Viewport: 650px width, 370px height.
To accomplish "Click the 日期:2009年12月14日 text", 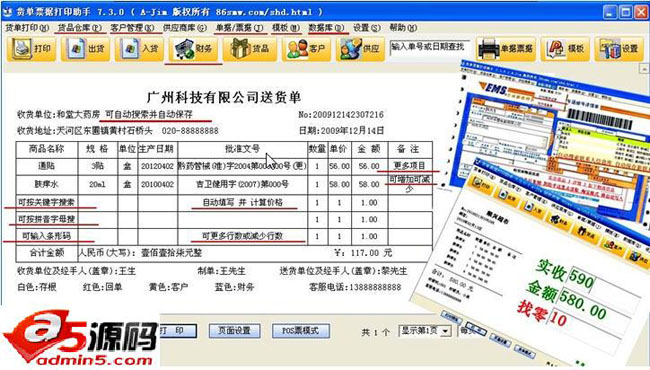I will (x=341, y=131).
